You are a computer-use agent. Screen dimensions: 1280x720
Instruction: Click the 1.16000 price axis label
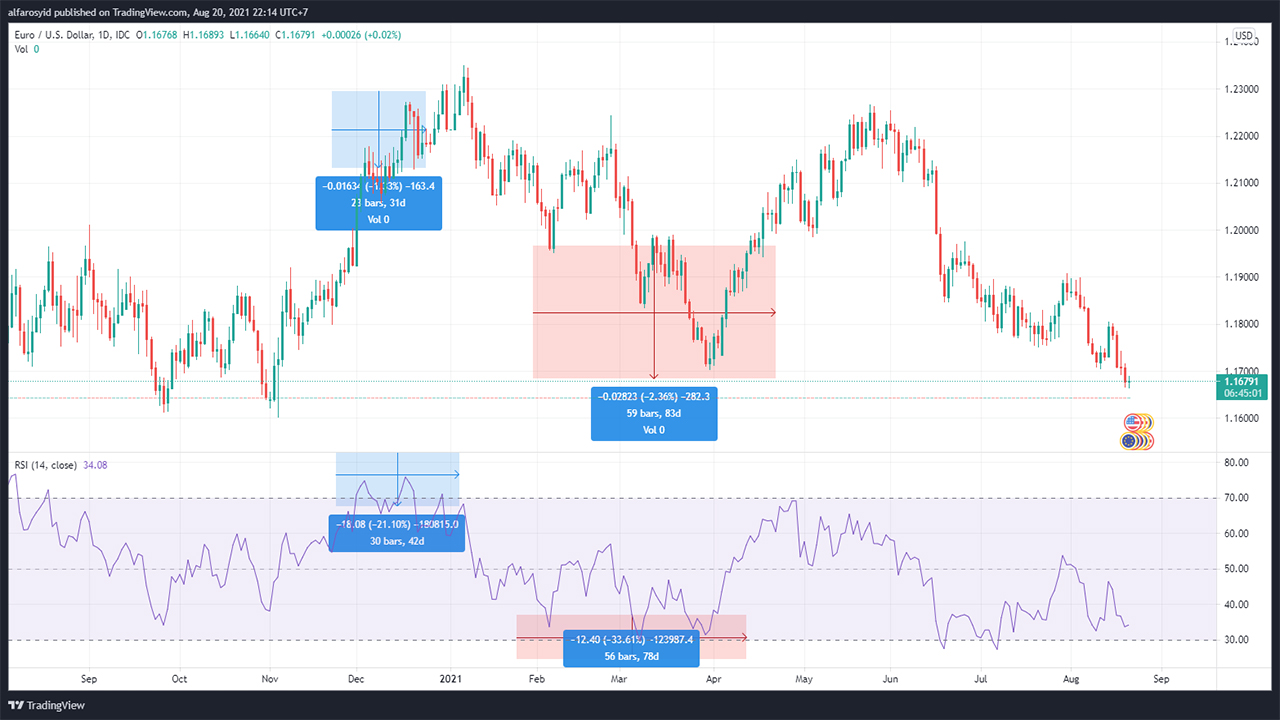point(1240,418)
